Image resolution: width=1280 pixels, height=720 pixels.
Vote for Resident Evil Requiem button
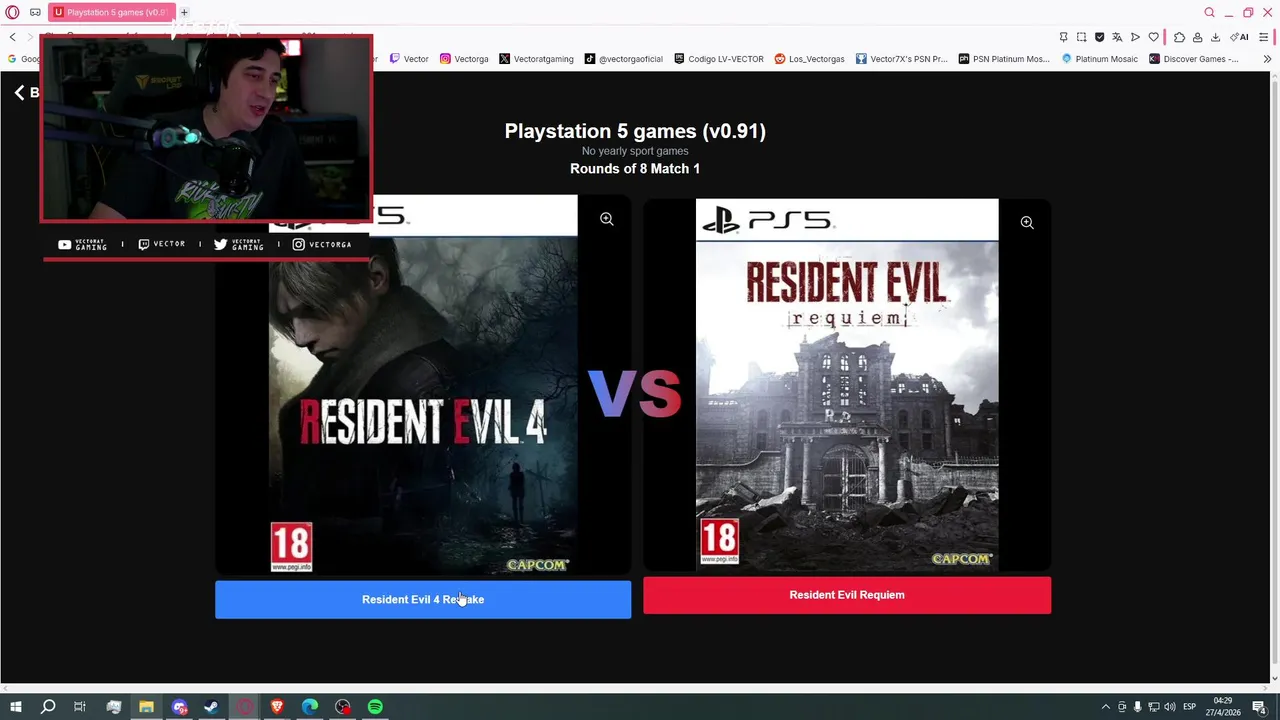[x=847, y=595]
